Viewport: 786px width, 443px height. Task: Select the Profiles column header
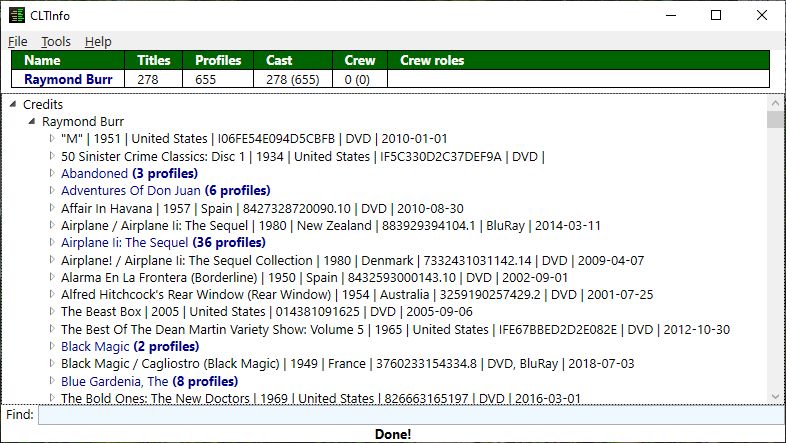[218, 60]
